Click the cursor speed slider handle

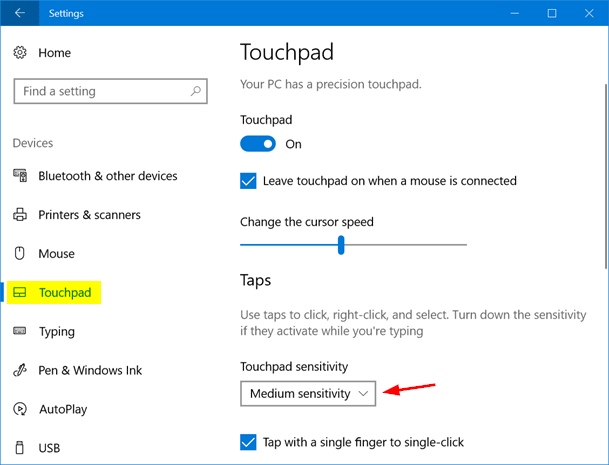click(x=341, y=244)
